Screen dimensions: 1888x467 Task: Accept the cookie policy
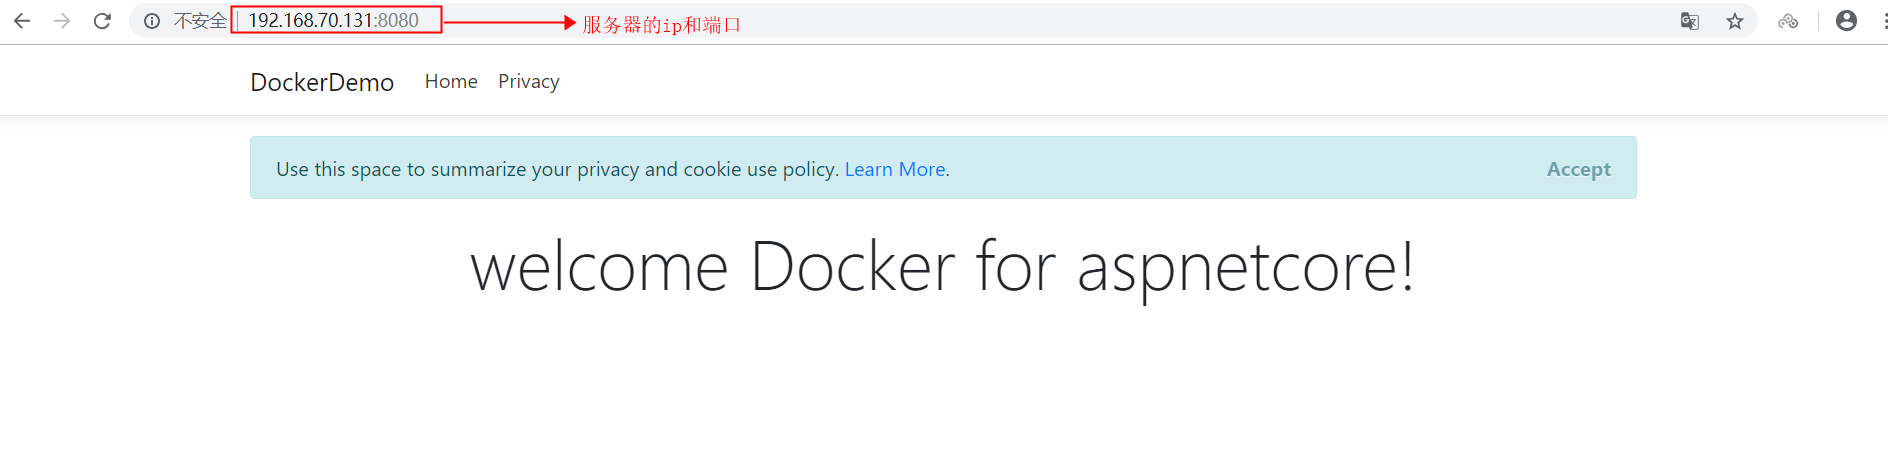point(1579,169)
